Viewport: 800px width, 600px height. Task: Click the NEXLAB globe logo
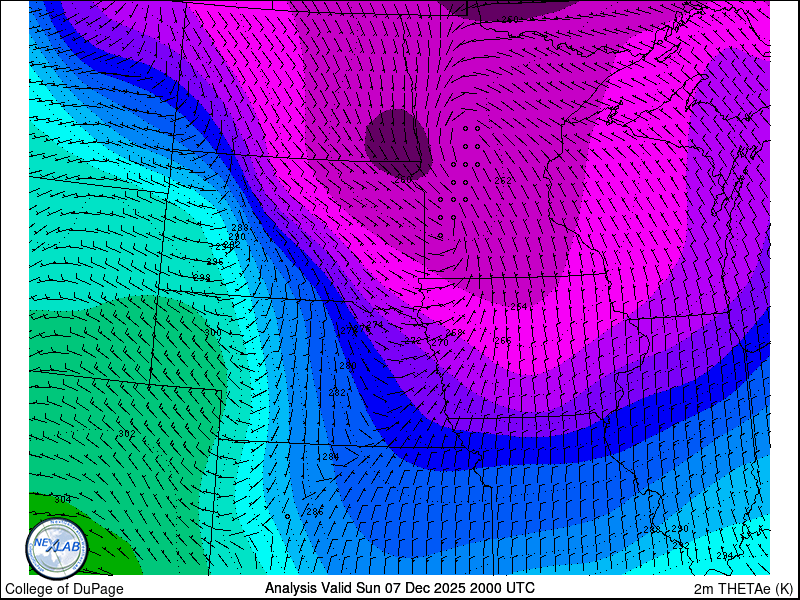click(x=57, y=551)
